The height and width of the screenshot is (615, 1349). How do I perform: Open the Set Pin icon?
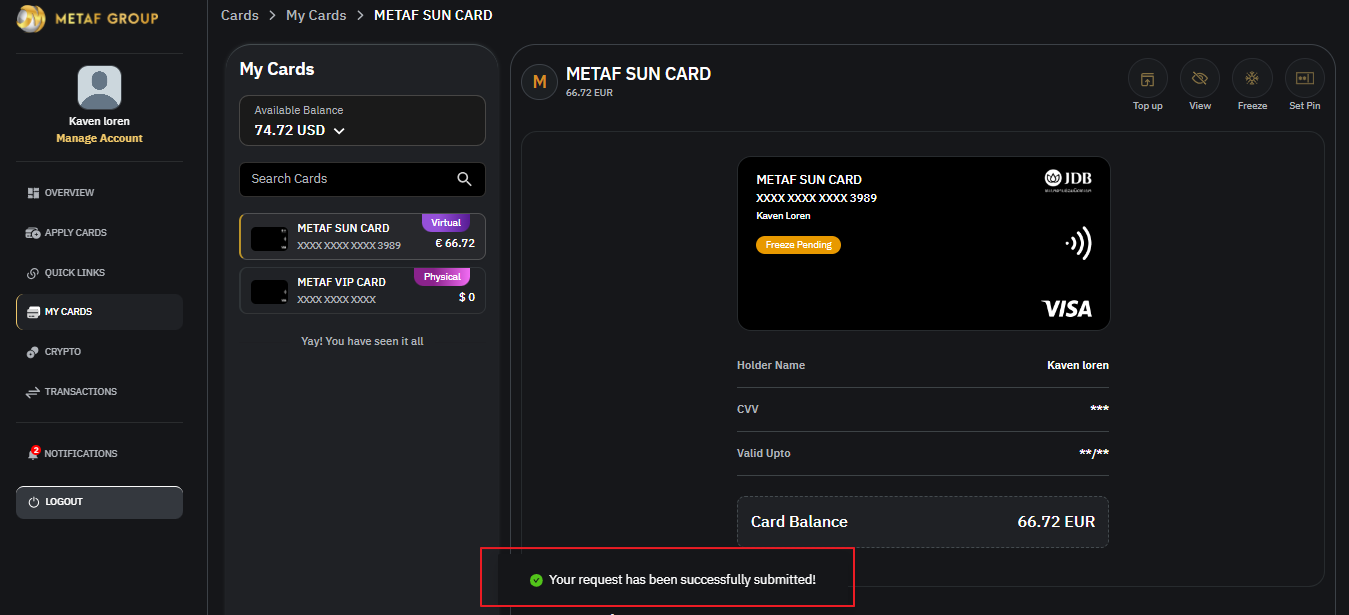click(1304, 80)
